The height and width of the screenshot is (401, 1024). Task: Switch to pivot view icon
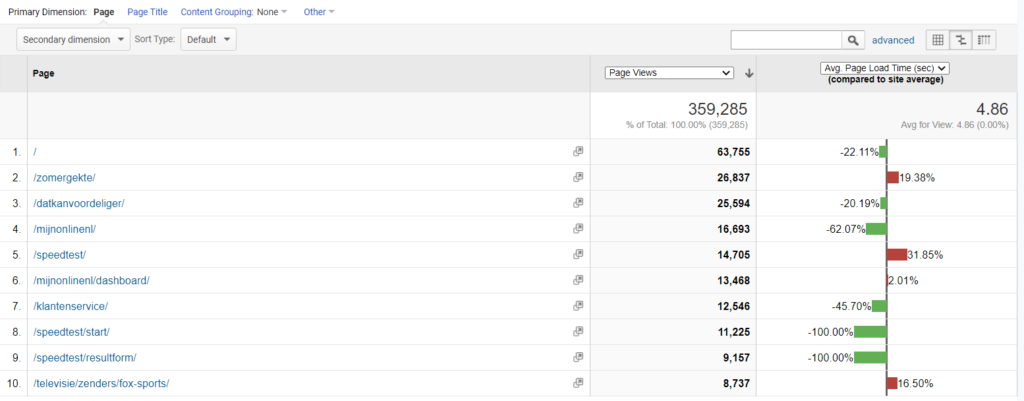point(985,40)
